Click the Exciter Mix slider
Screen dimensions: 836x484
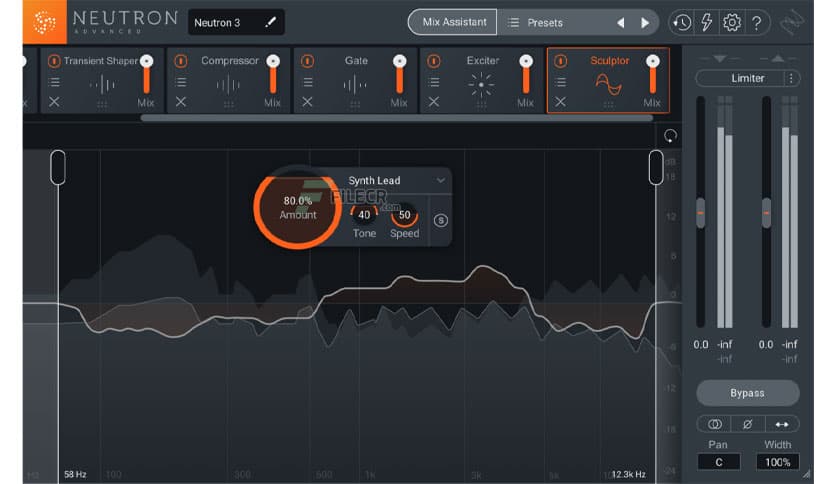[x=526, y=75]
